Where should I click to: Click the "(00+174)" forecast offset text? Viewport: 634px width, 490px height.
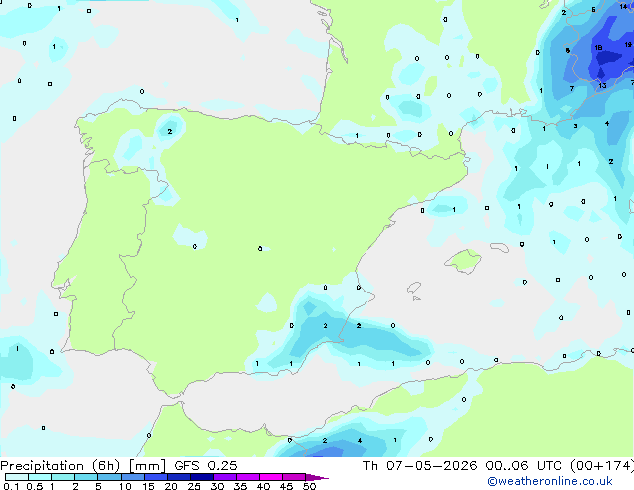tap(602, 466)
